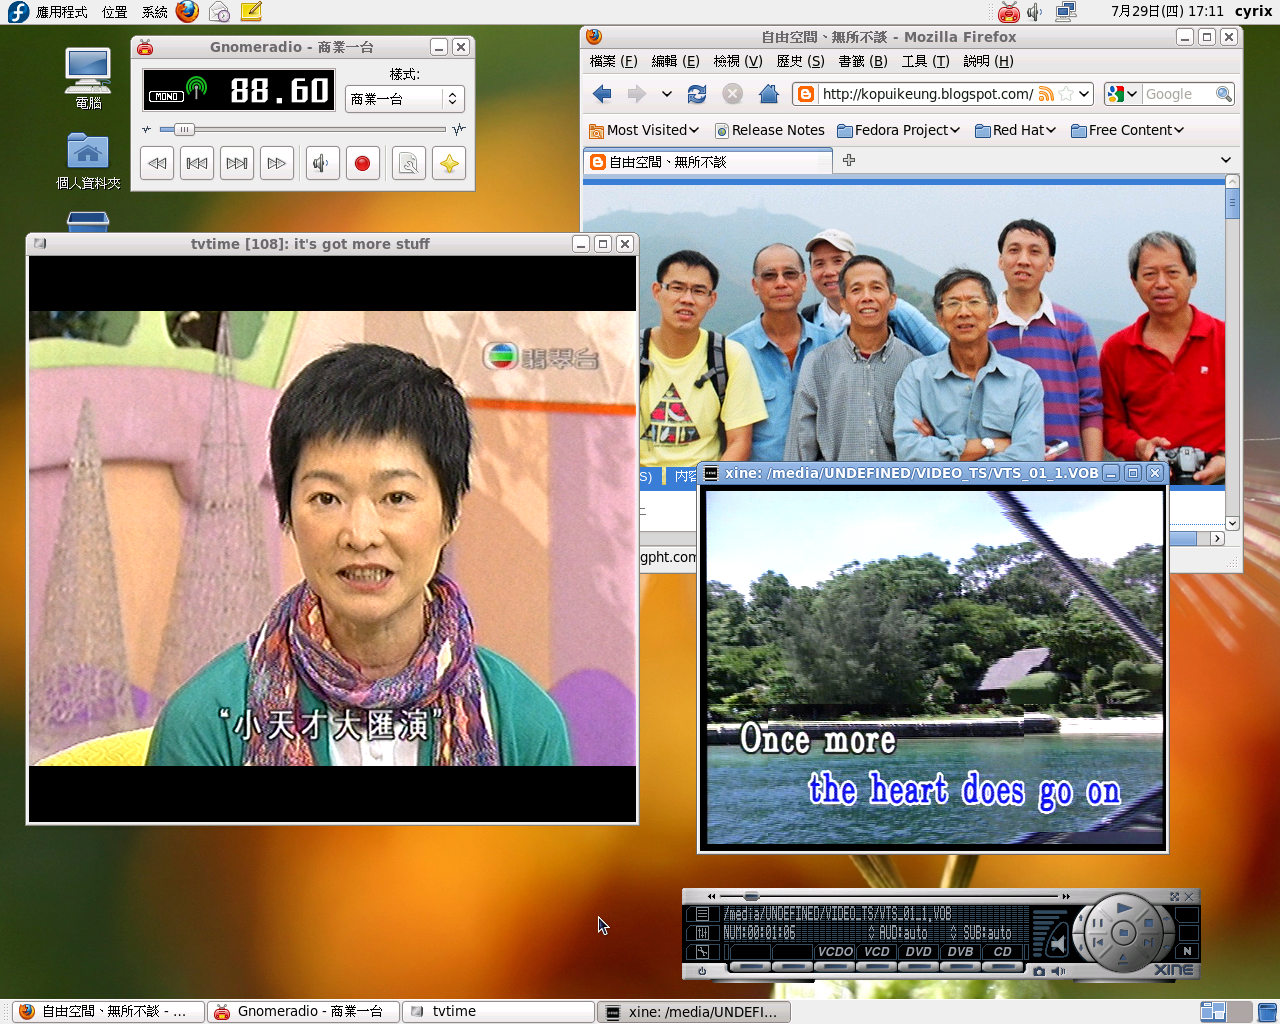The width and height of the screenshot is (1280, 1024).
Task: Seek radio frequency forward in Gnomeradio
Action: coord(277,163)
